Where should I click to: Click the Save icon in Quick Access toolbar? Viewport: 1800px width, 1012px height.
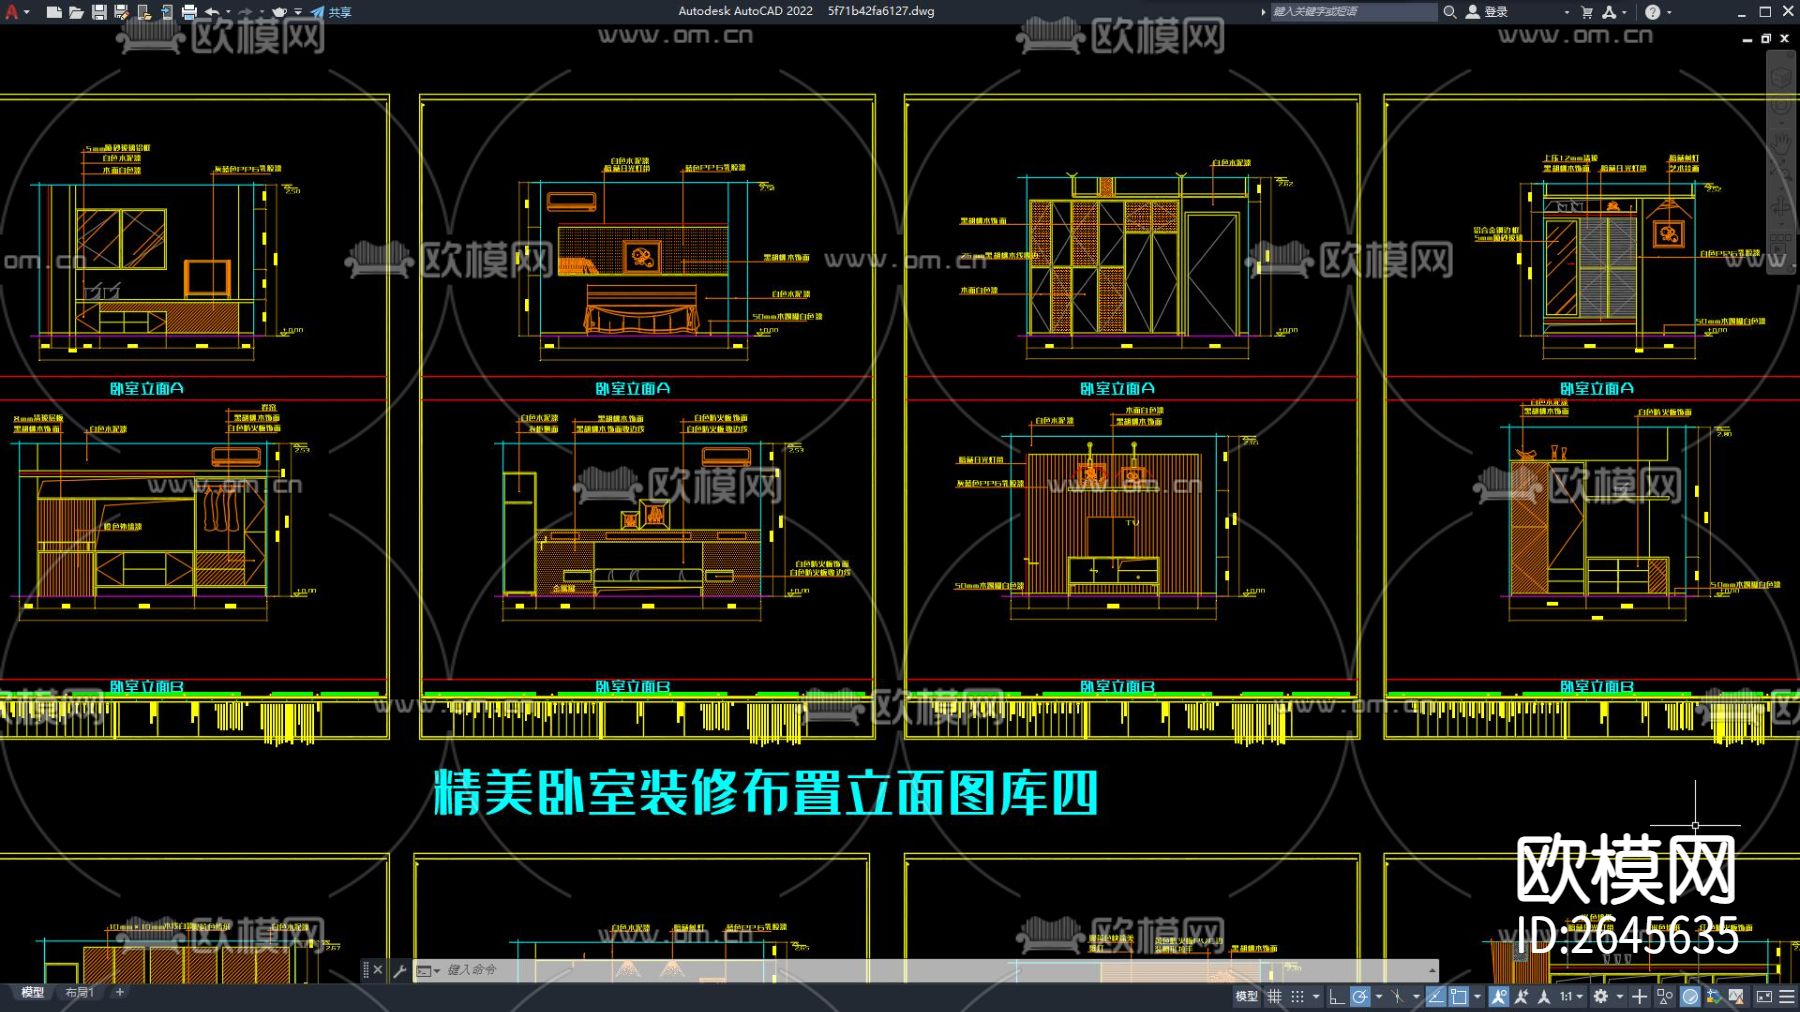click(99, 12)
